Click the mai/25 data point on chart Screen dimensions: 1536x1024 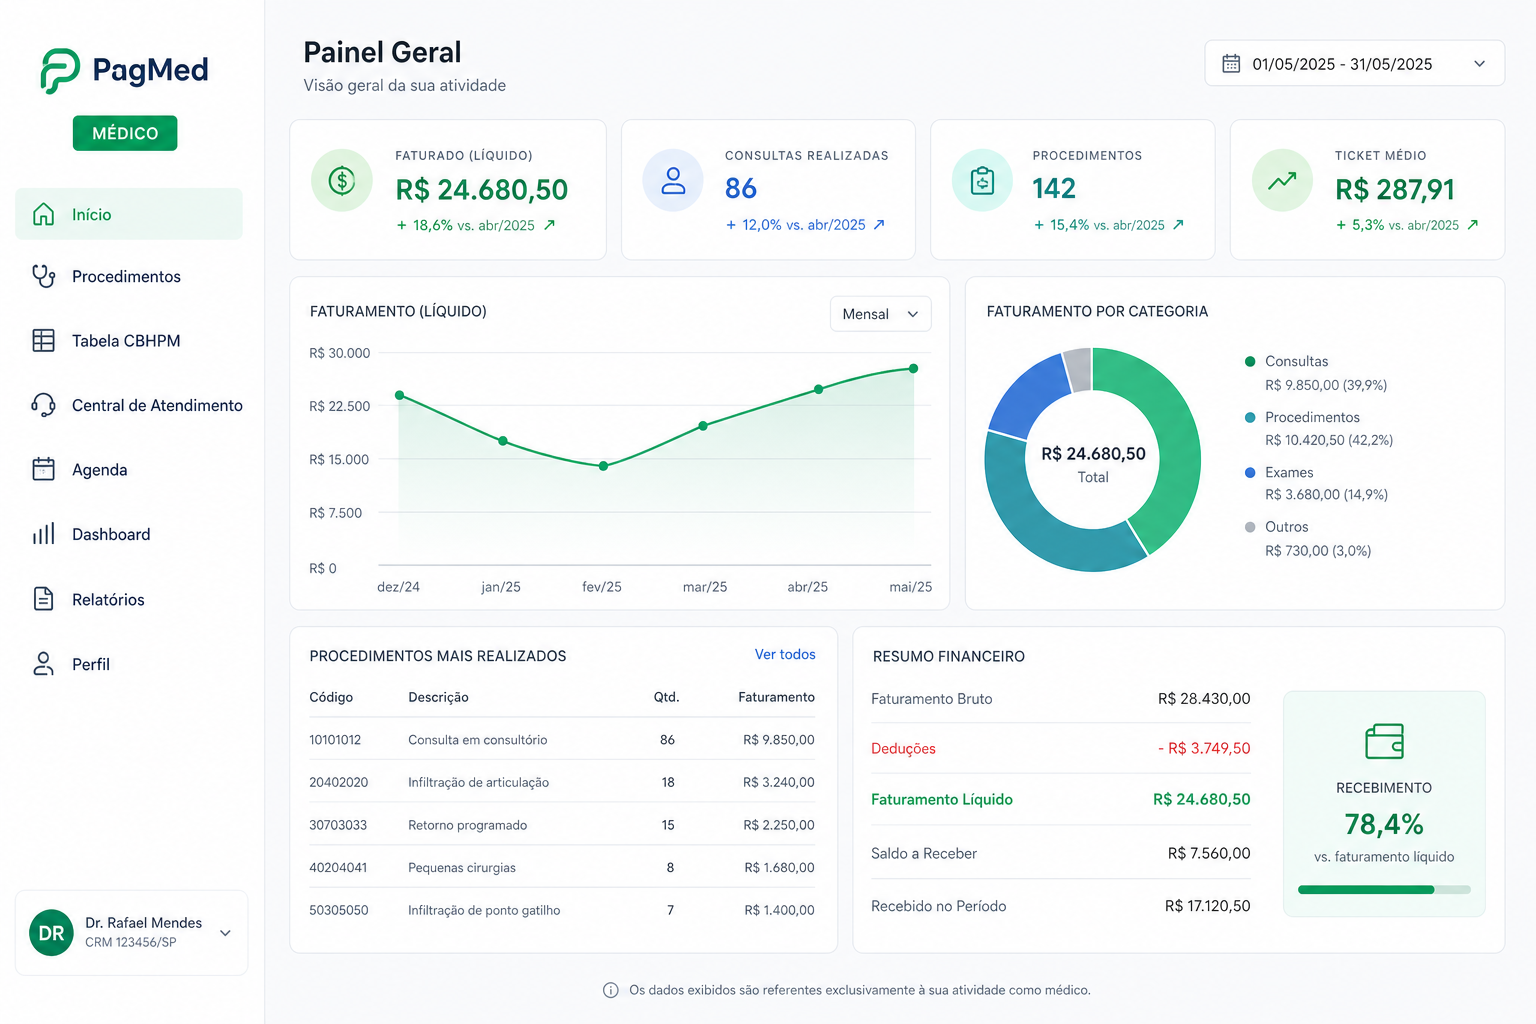[x=913, y=369]
